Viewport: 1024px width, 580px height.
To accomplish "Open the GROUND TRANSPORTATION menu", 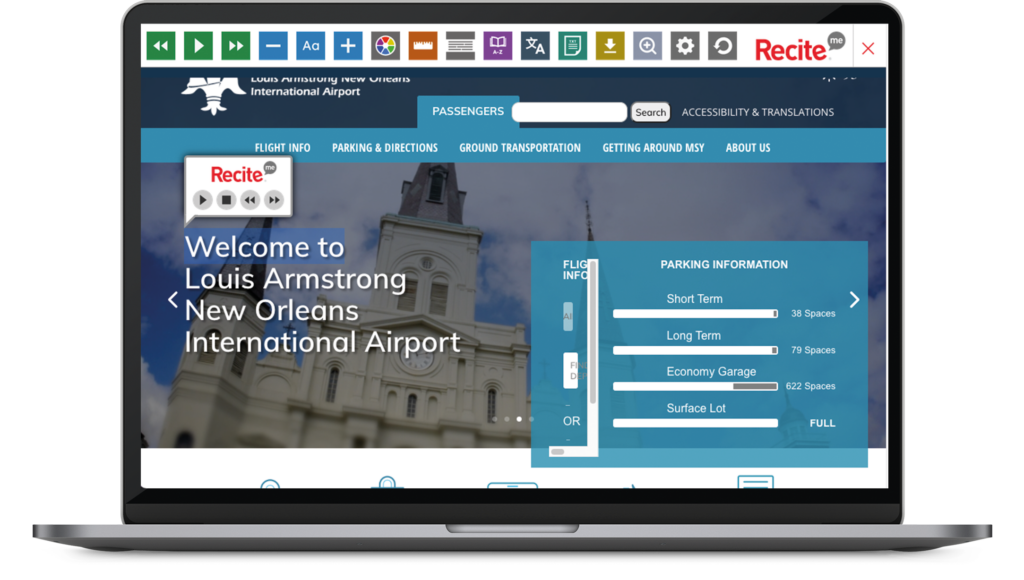I will coord(520,148).
